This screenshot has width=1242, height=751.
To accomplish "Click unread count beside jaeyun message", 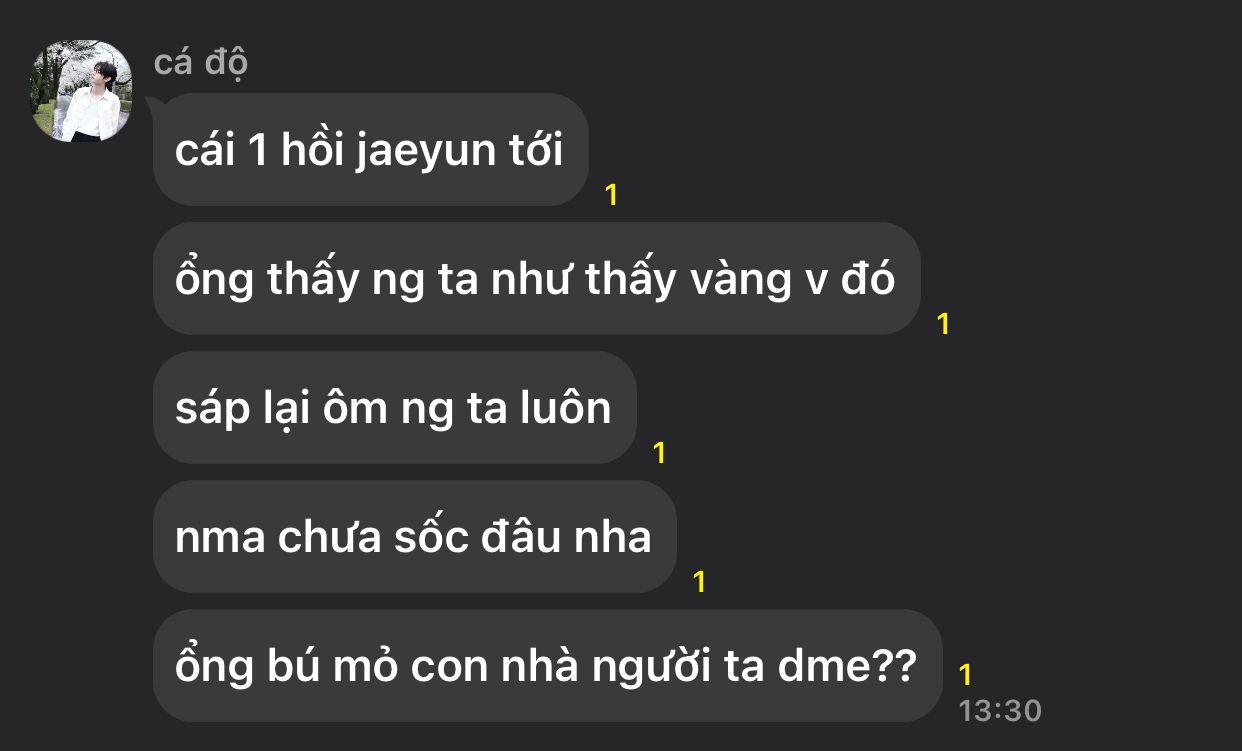I will (612, 195).
